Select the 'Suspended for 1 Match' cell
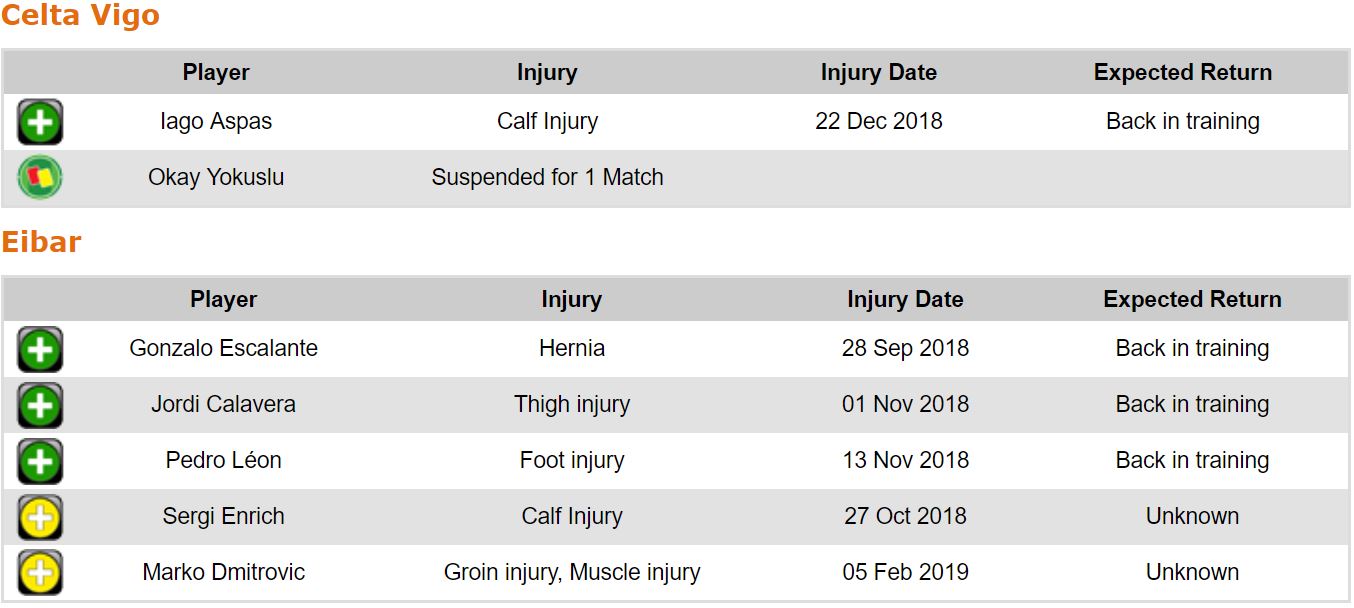 [x=547, y=178]
